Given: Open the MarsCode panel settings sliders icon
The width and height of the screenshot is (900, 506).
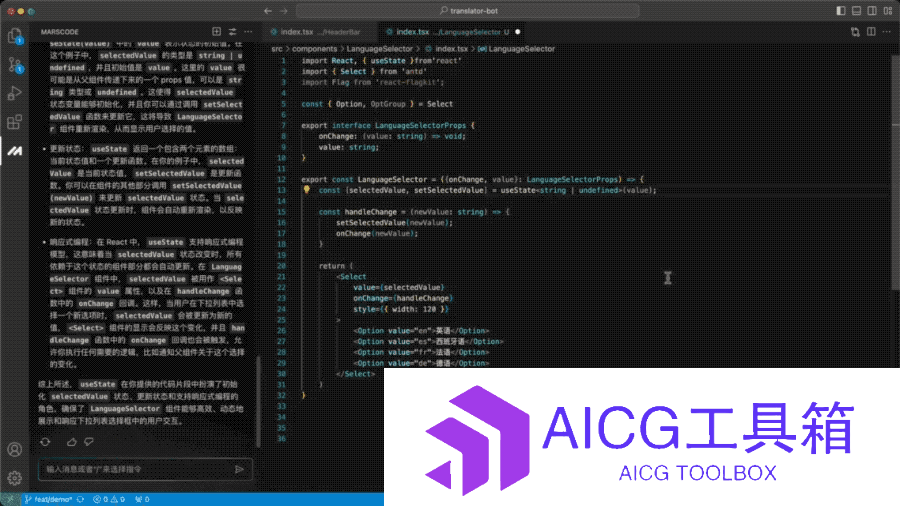Looking at the screenshot, I should (x=232, y=32).
